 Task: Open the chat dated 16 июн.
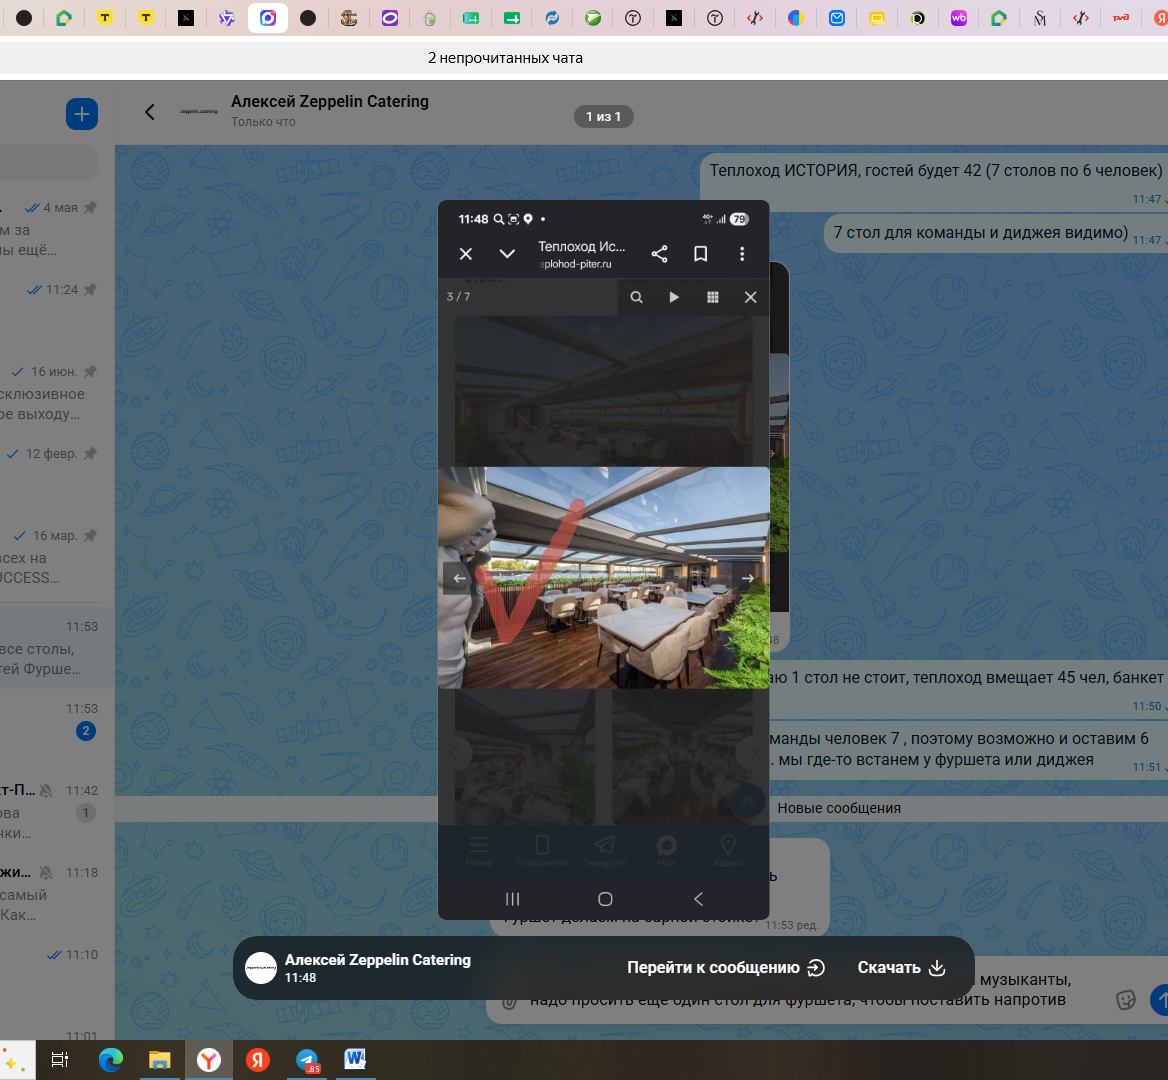tap(49, 393)
